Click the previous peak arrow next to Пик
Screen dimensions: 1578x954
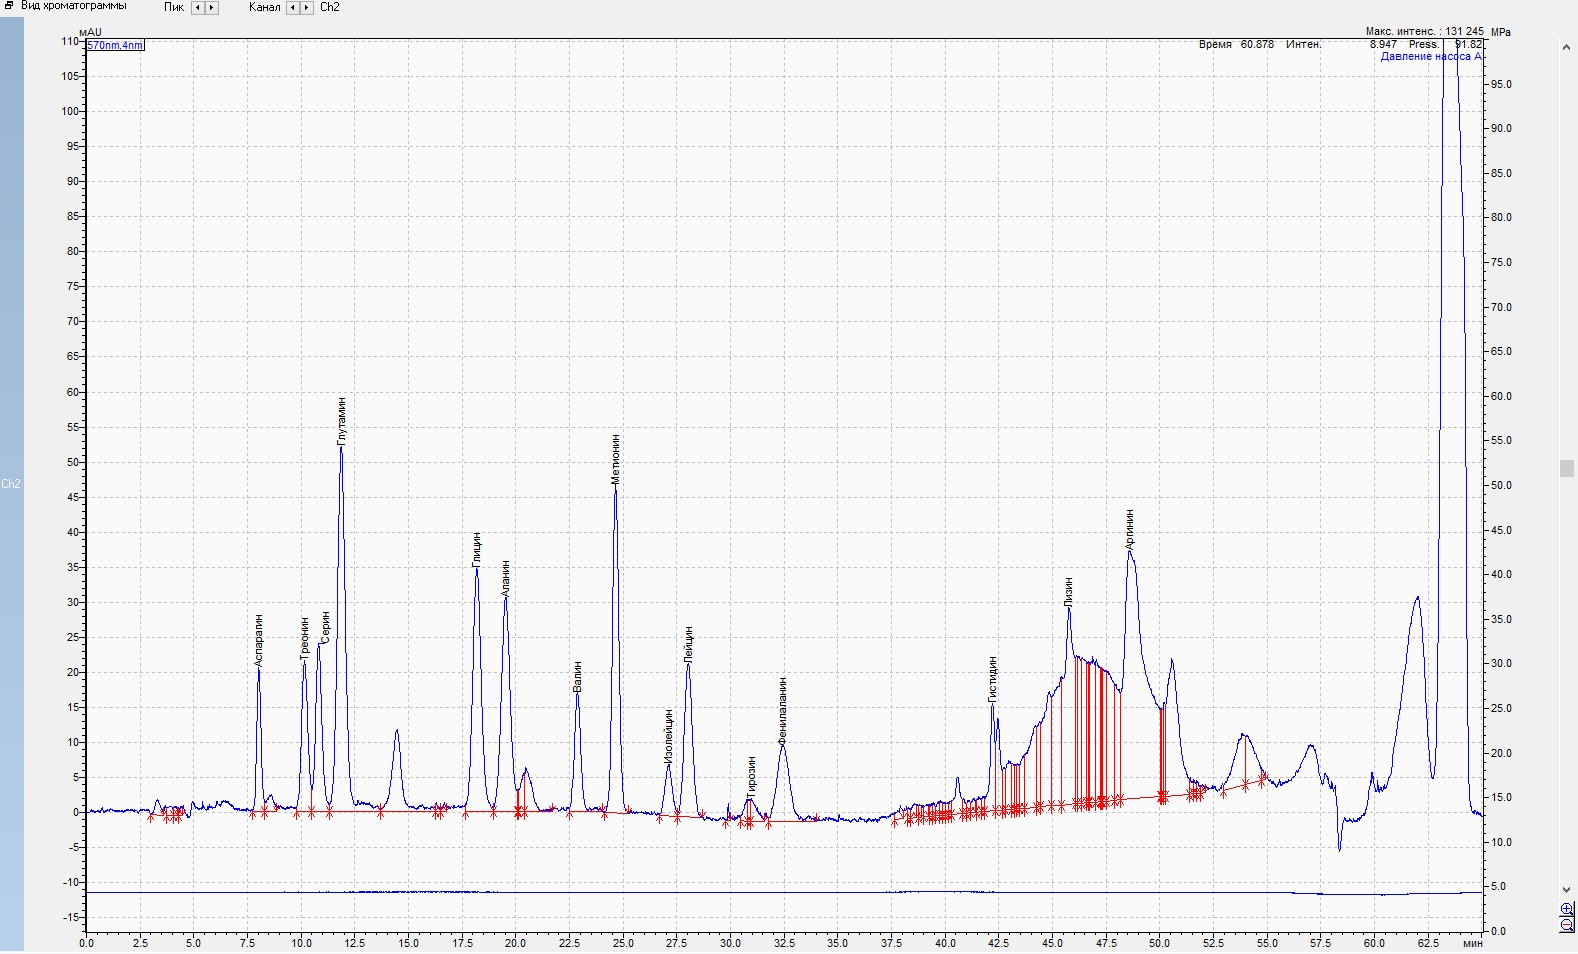[198, 7]
